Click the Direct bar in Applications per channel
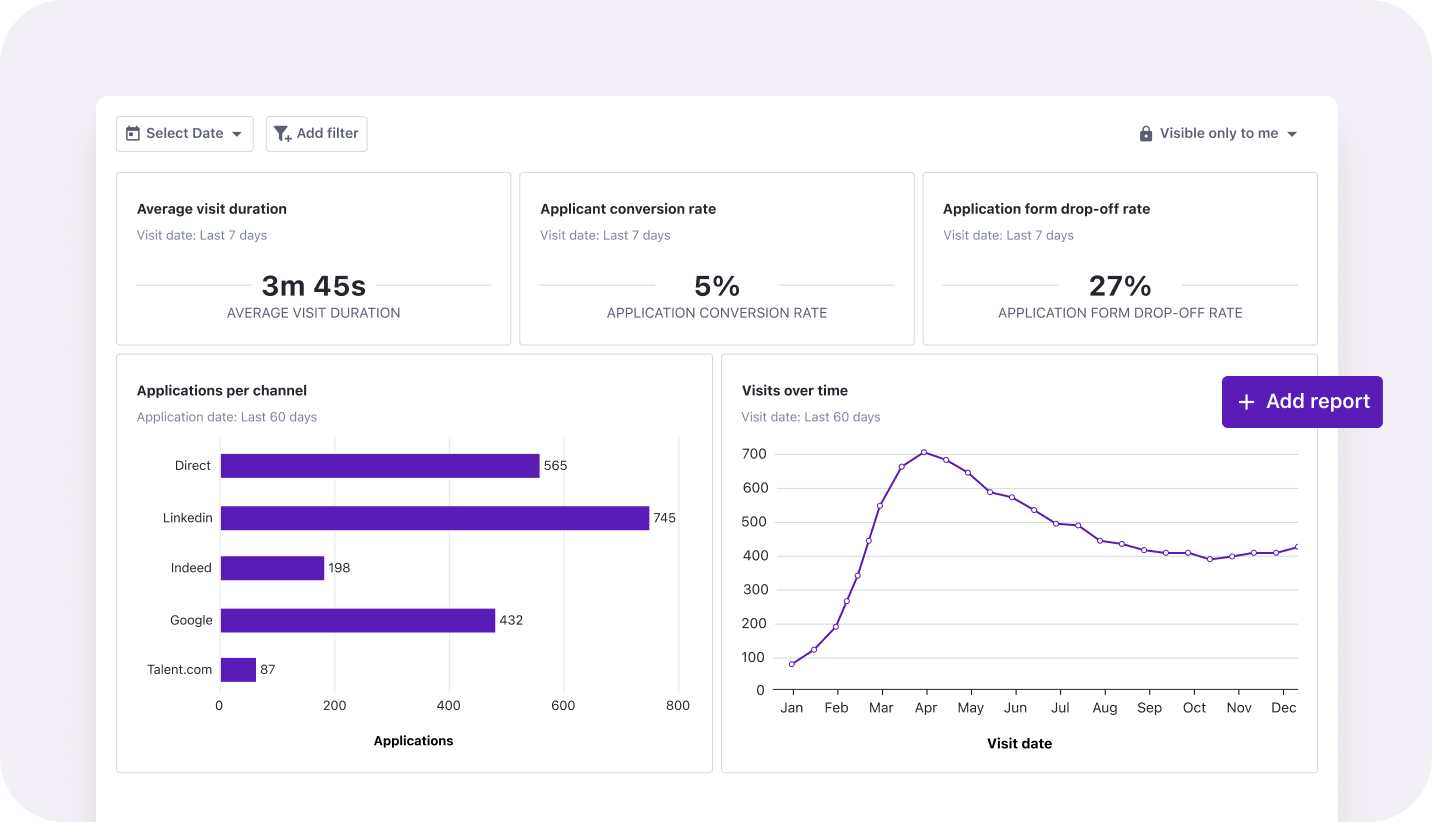The image size is (1432, 822). point(380,465)
